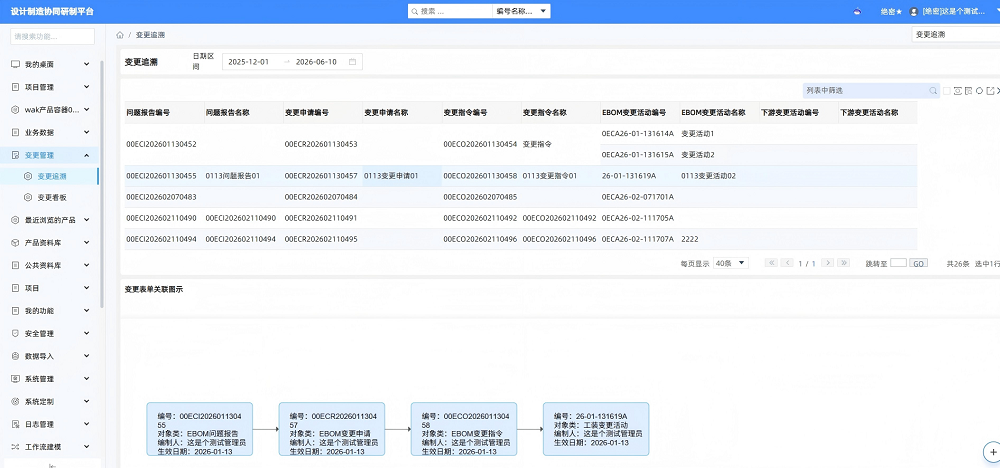Open the 我的功能 sidebar menu item
This screenshot has height=468, width=1000.
click(50, 311)
